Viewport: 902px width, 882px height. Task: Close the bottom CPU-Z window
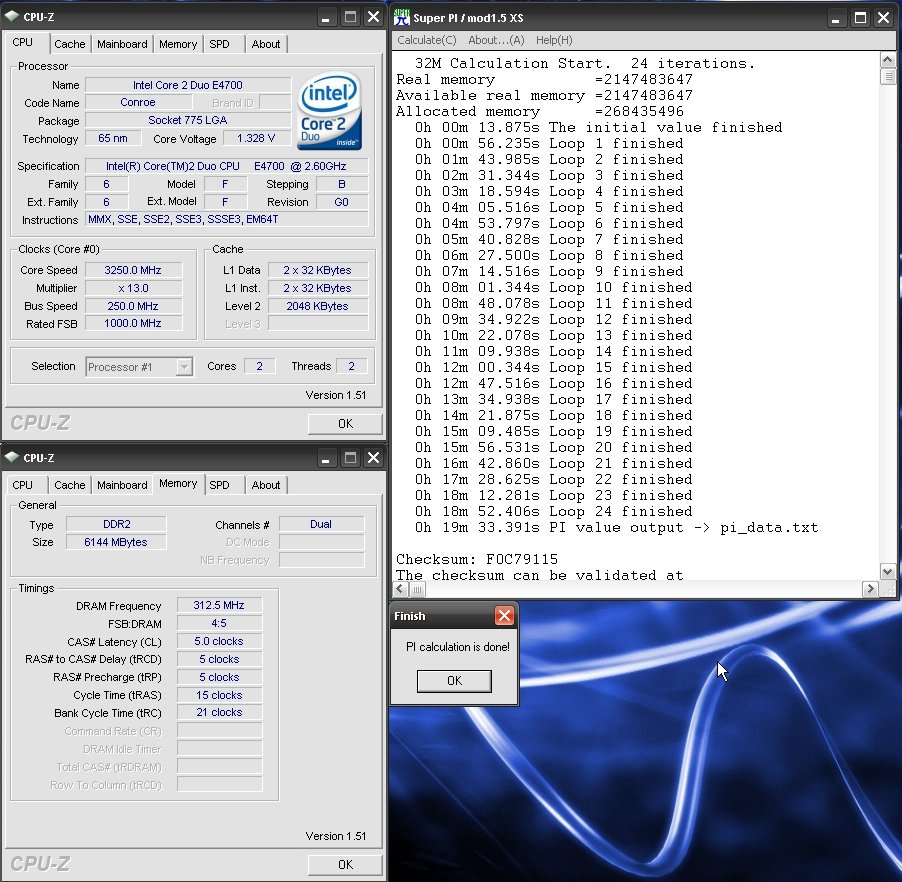373,458
